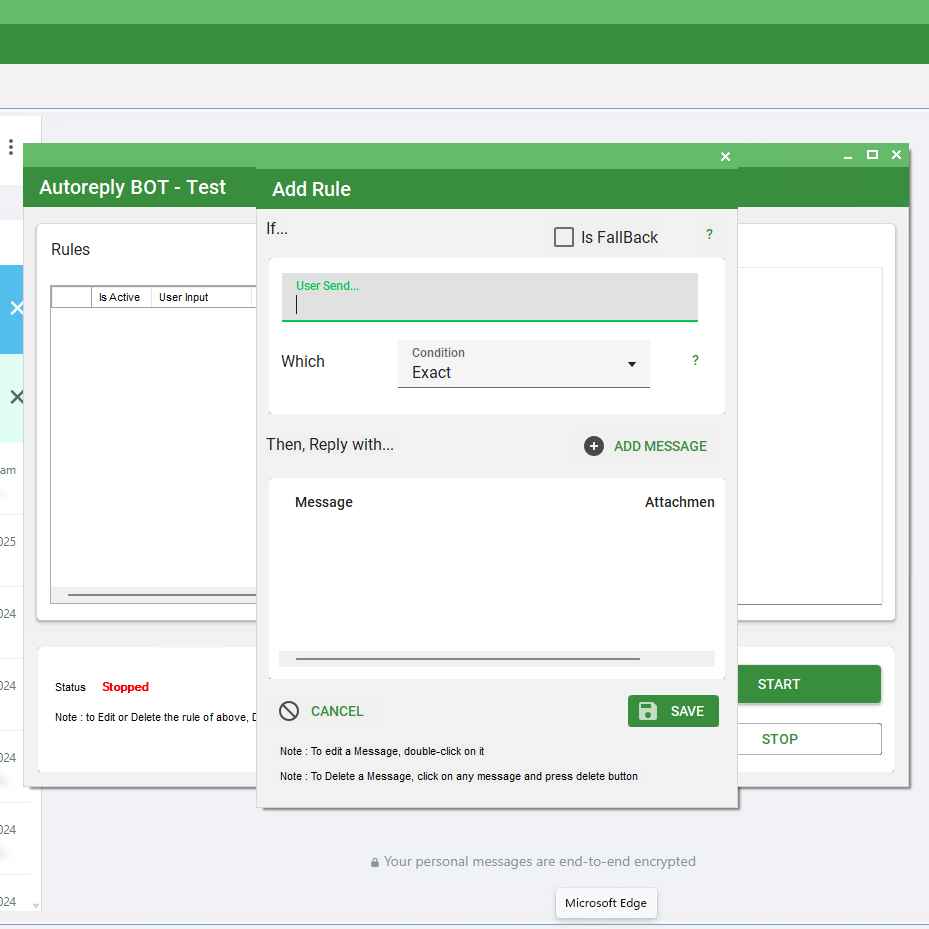Open the three-dot overflow menu

pyautogui.click(x=10, y=146)
